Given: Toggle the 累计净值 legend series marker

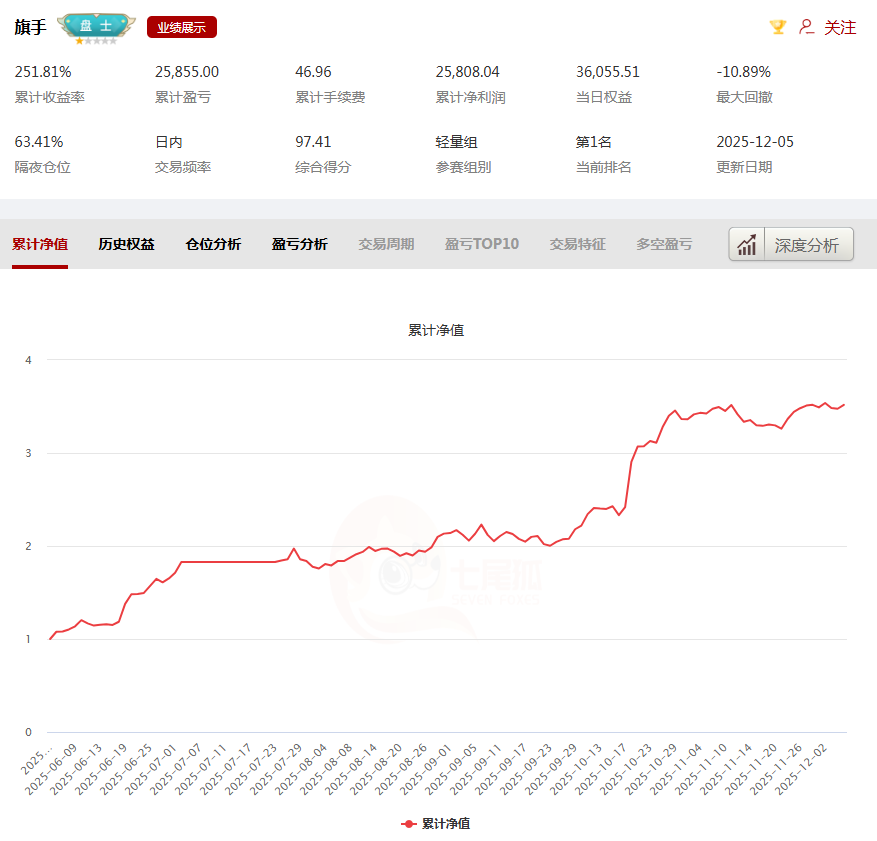Looking at the screenshot, I should [408, 824].
